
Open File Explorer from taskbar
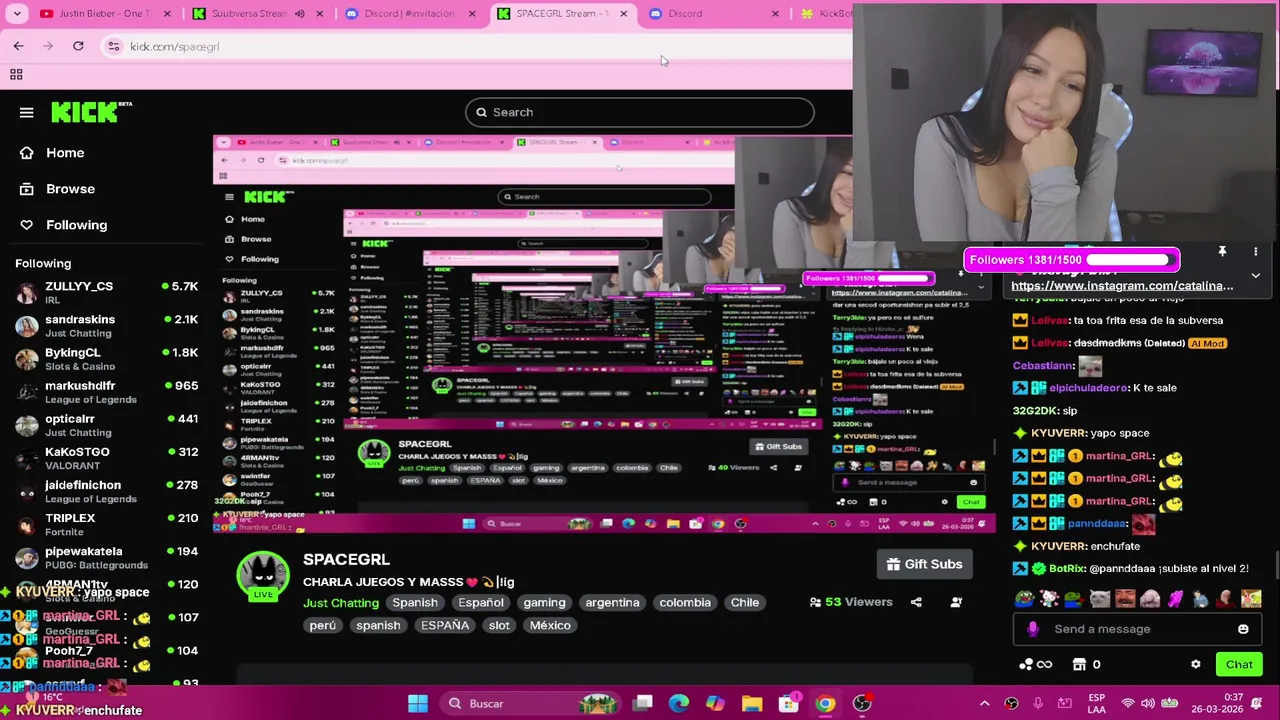(752, 704)
